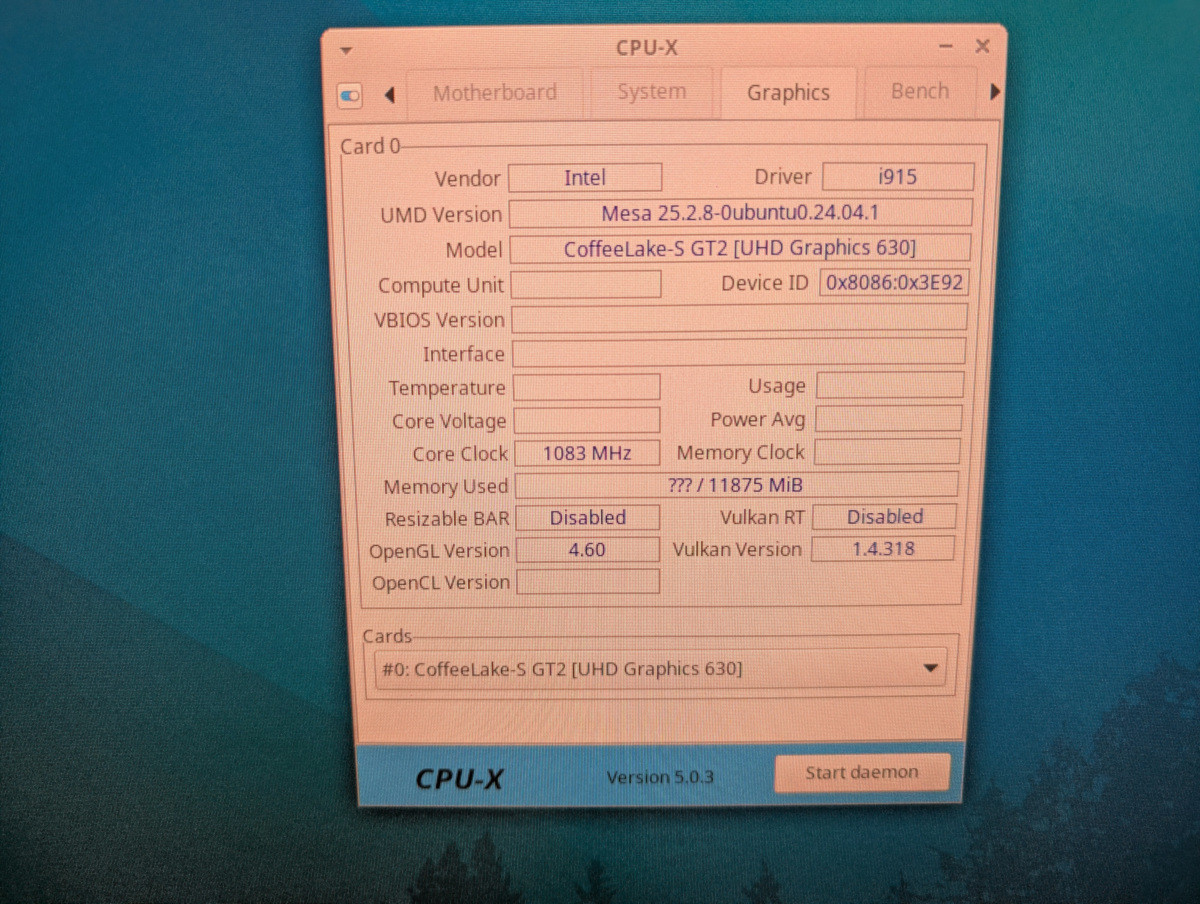The height and width of the screenshot is (904, 1200).
Task: Click the empty Memory Clock field
Action: coord(887,451)
